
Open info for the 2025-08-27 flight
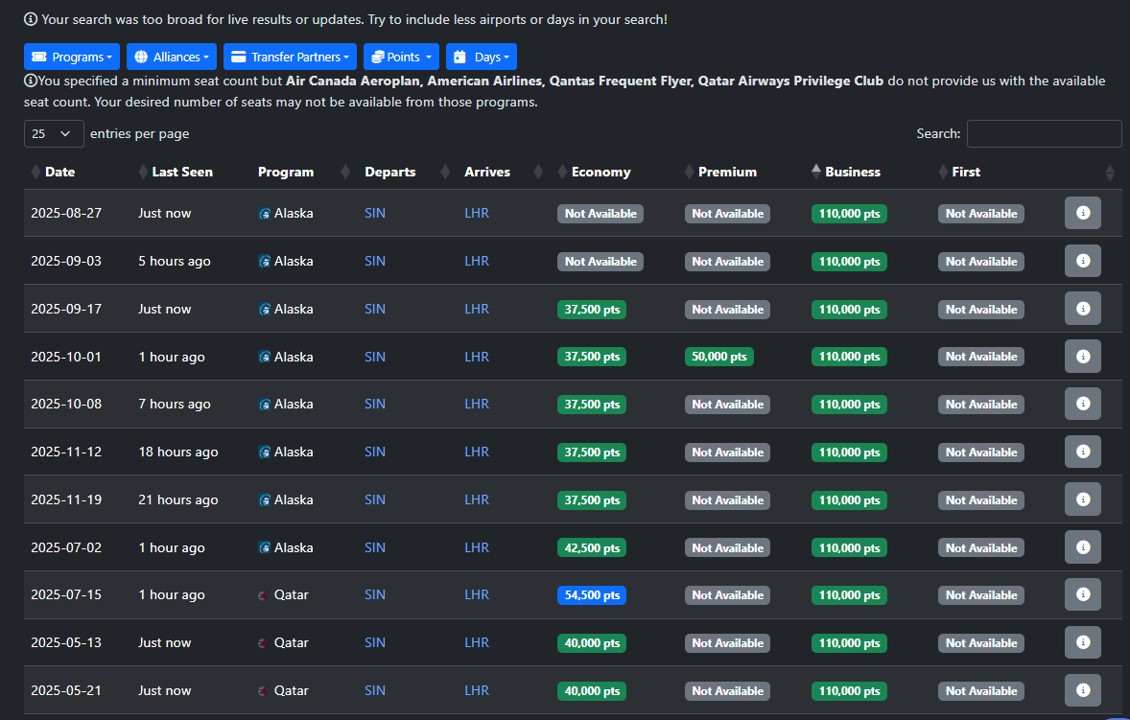[1082, 213]
